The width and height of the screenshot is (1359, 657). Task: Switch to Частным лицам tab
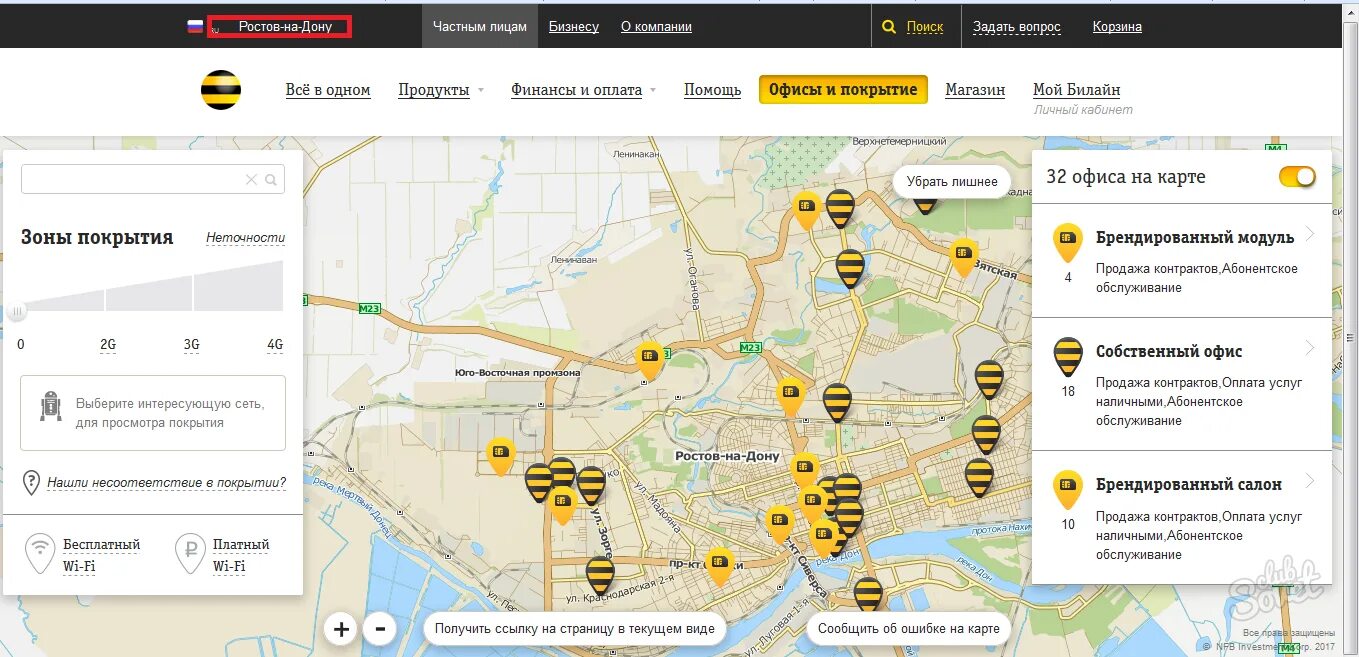(480, 27)
